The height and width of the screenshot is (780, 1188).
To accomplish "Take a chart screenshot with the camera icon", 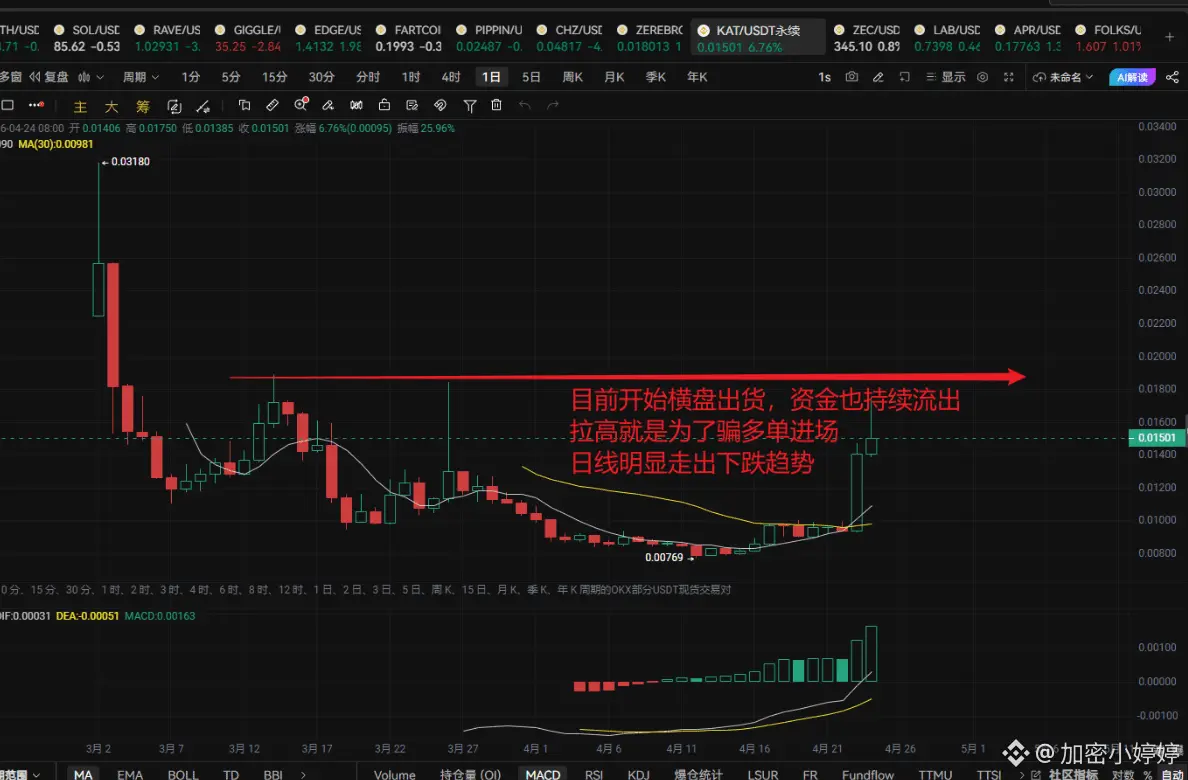I will point(852,77).
